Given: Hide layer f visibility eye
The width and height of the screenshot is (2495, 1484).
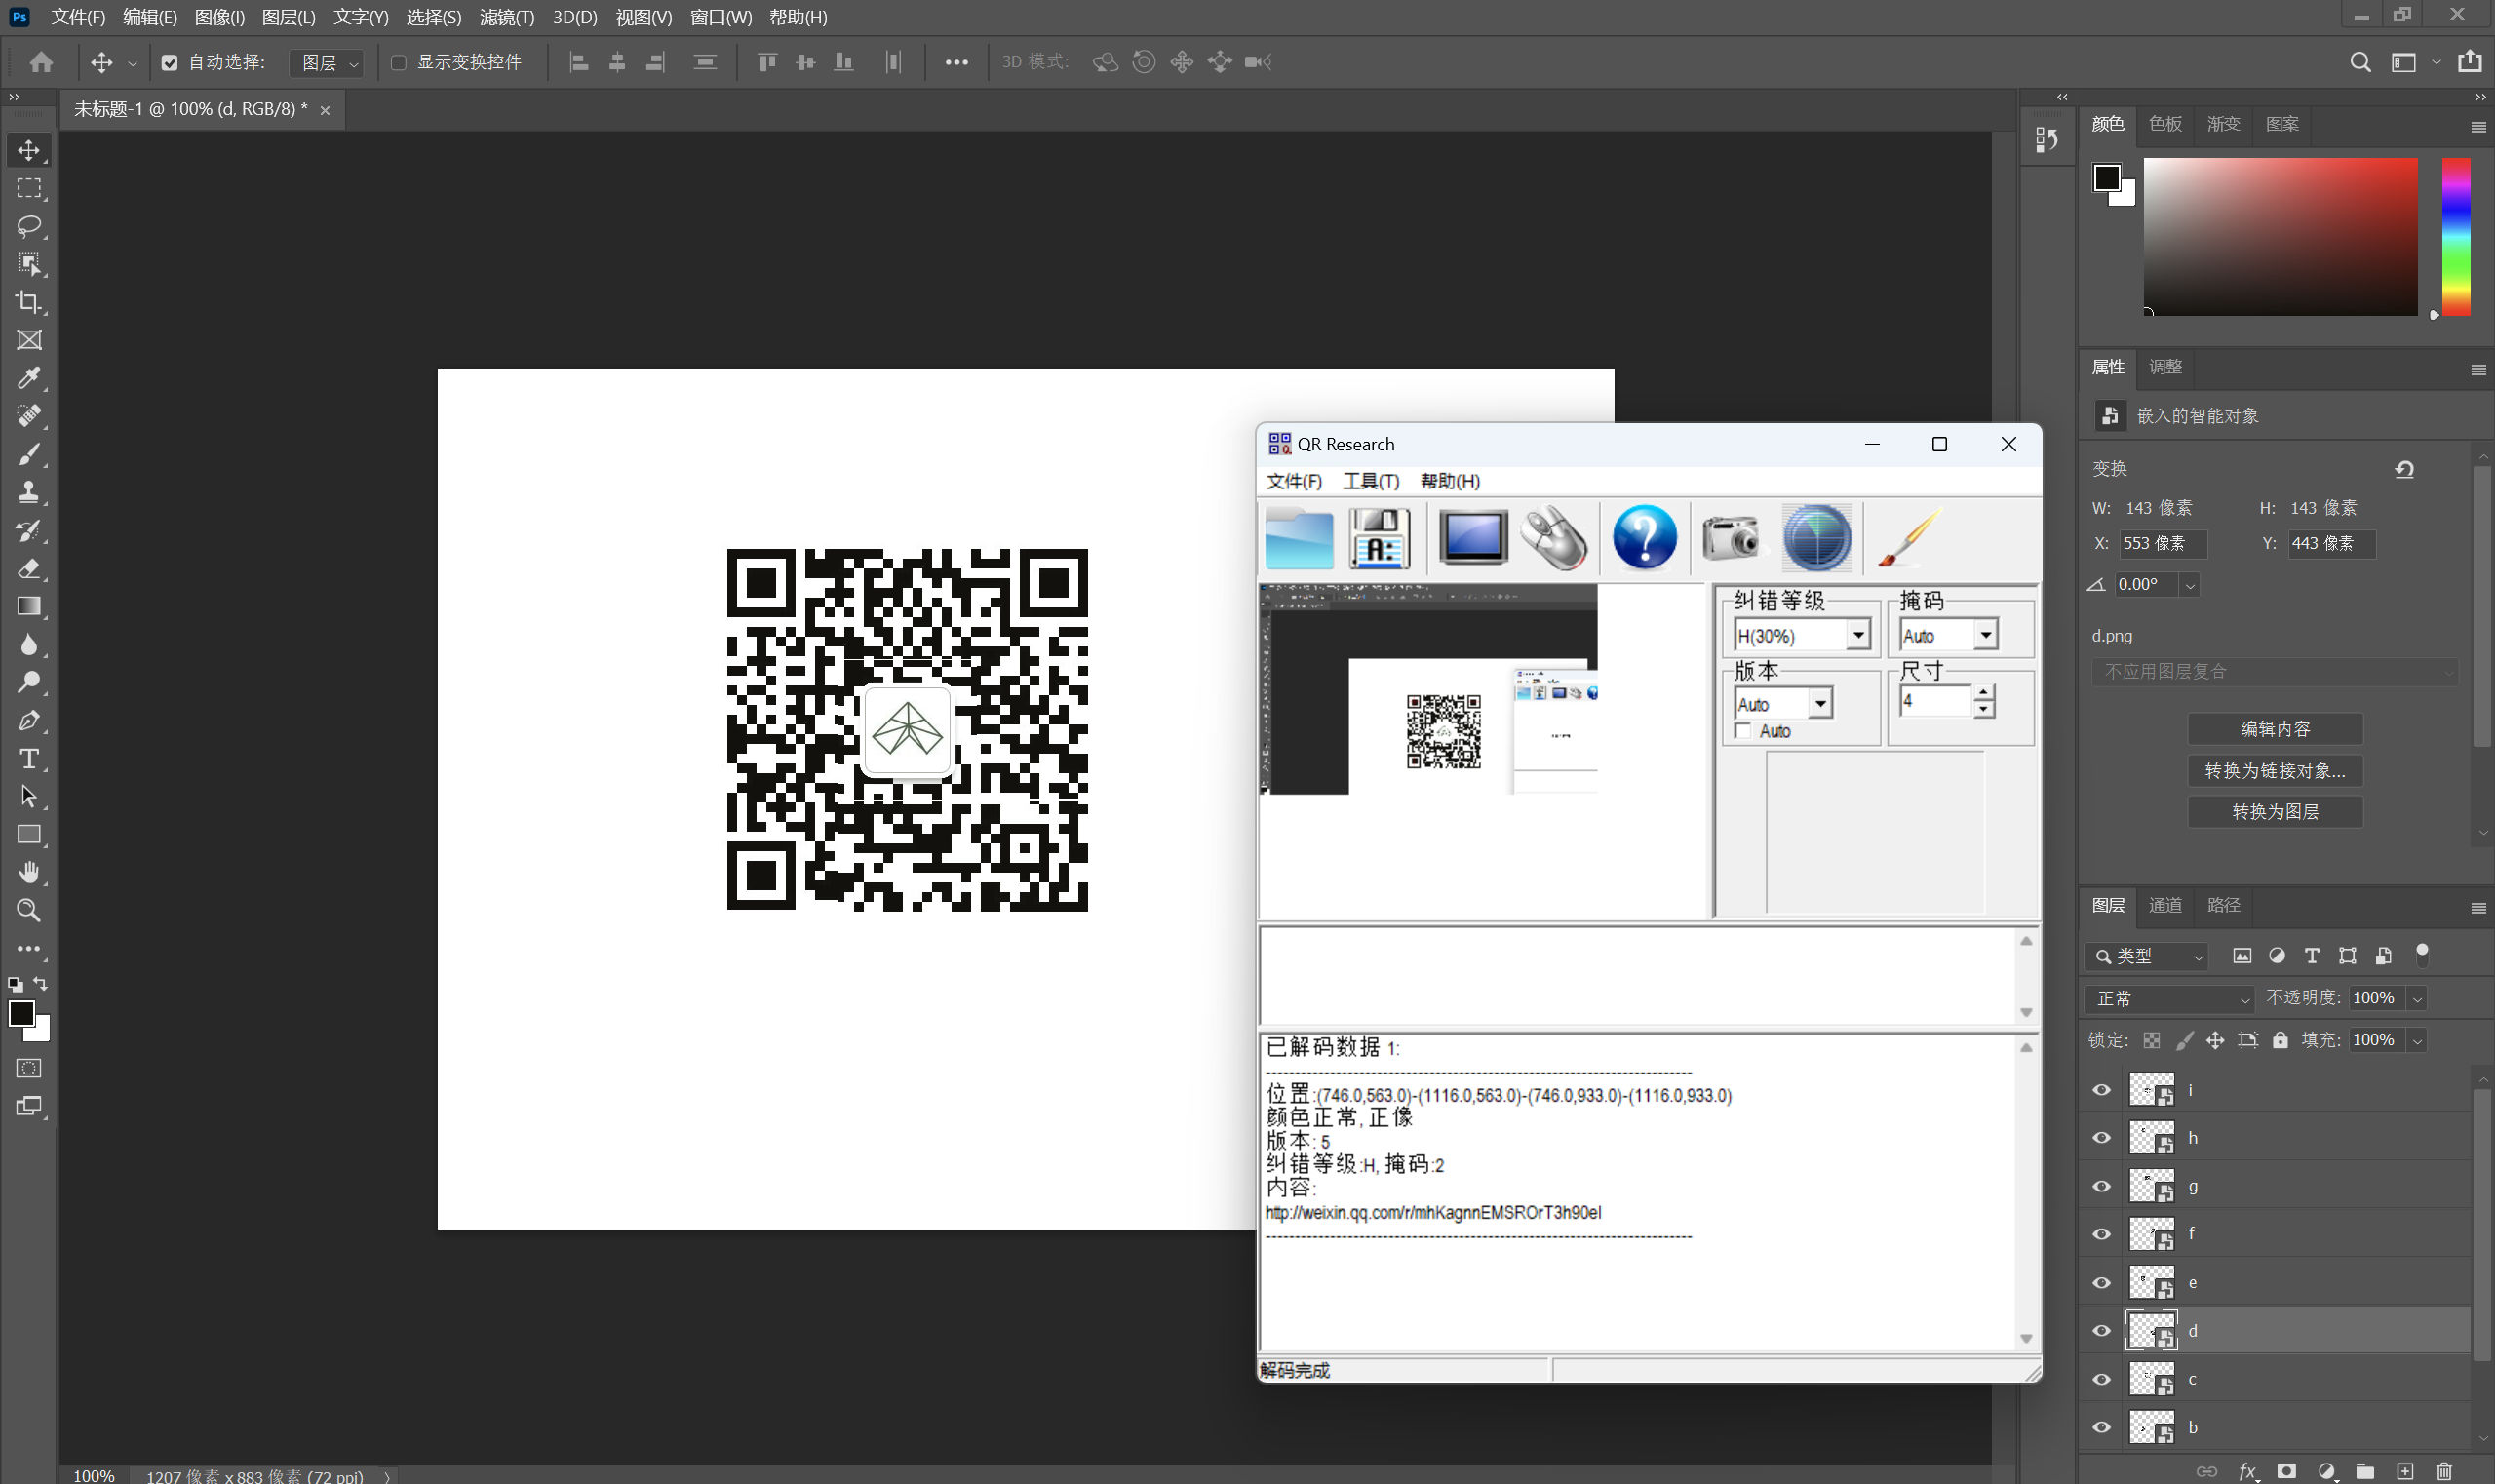Looking at the screenshot, I should pyautogui.click(x=2102, y=1234).
